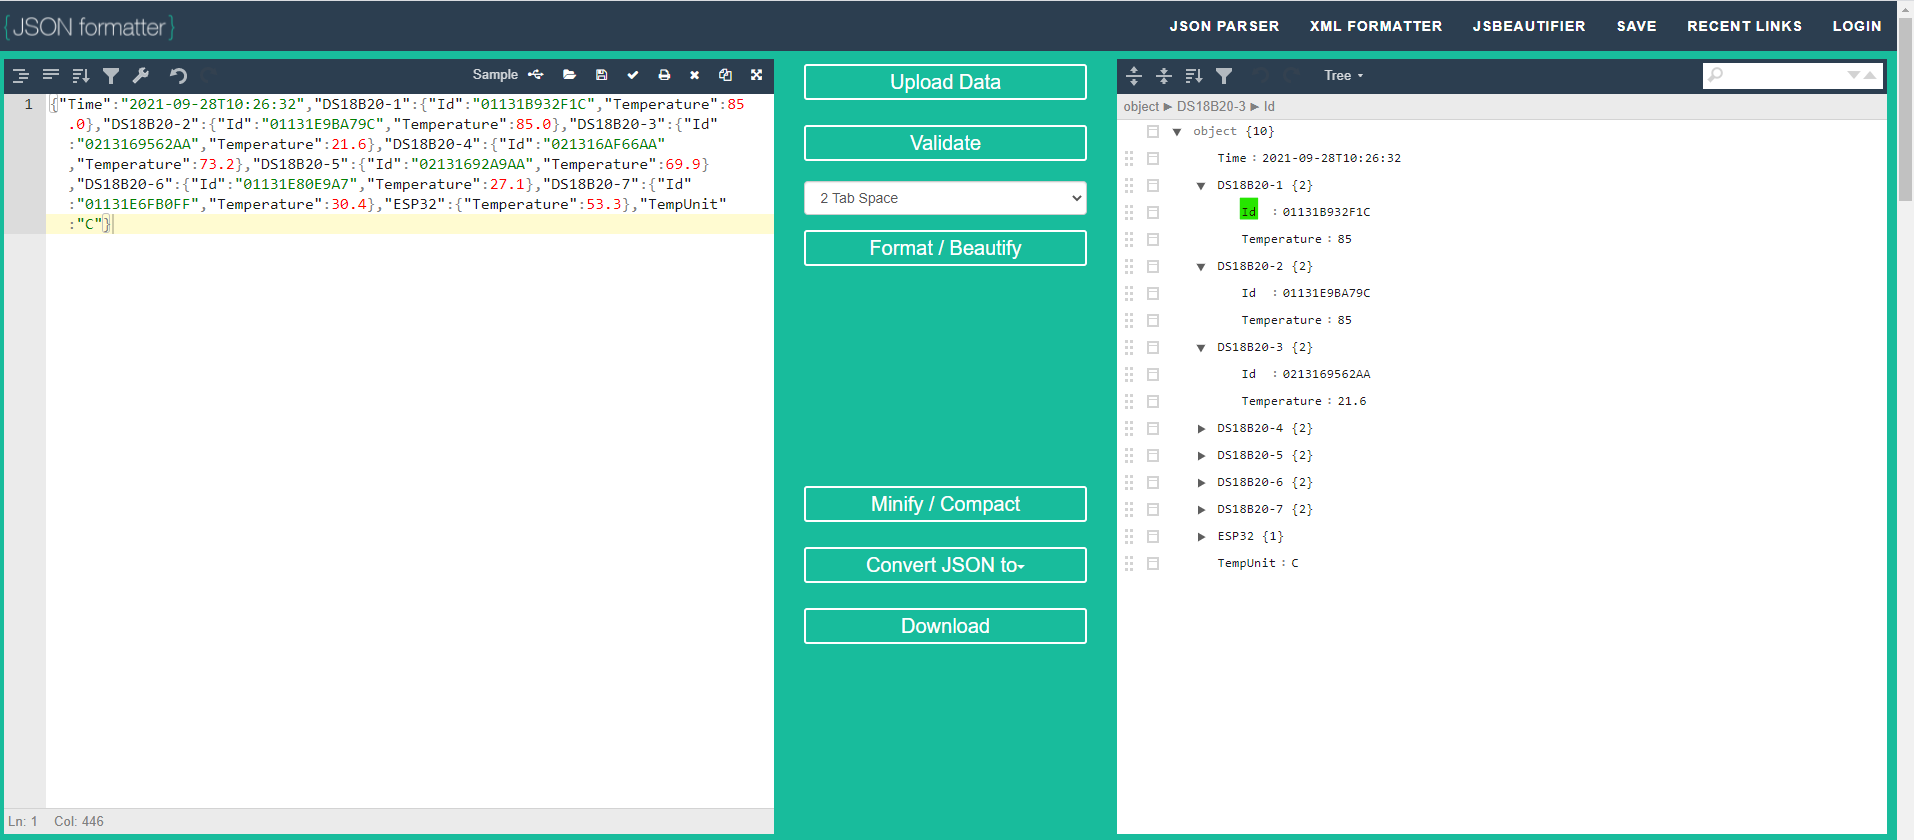Click the repair JSON wrench icon
The width and height of the screenshot is (1914, 840).
(141, 75)
